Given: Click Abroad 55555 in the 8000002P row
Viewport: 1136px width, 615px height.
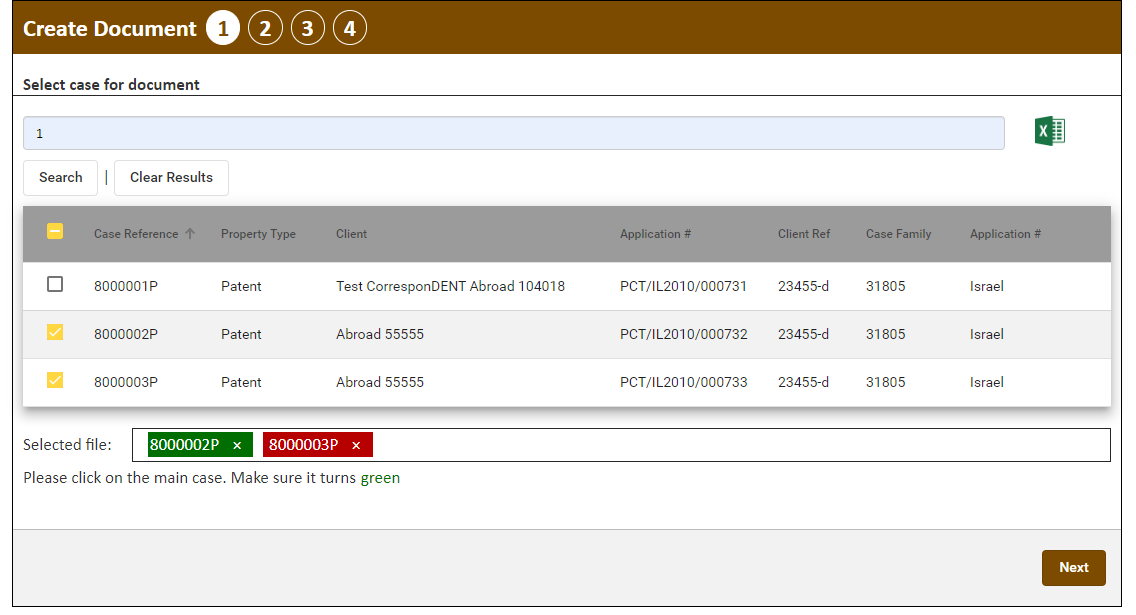Looking at the screenshot, I should tap(380, 334).
